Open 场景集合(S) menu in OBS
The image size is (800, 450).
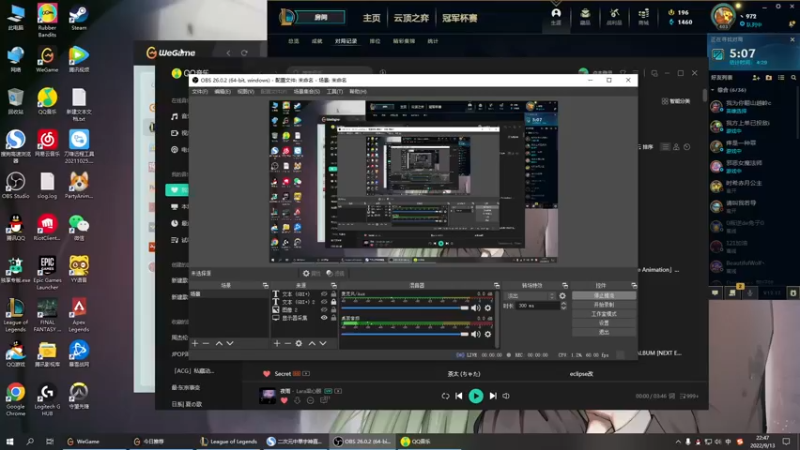307,91
